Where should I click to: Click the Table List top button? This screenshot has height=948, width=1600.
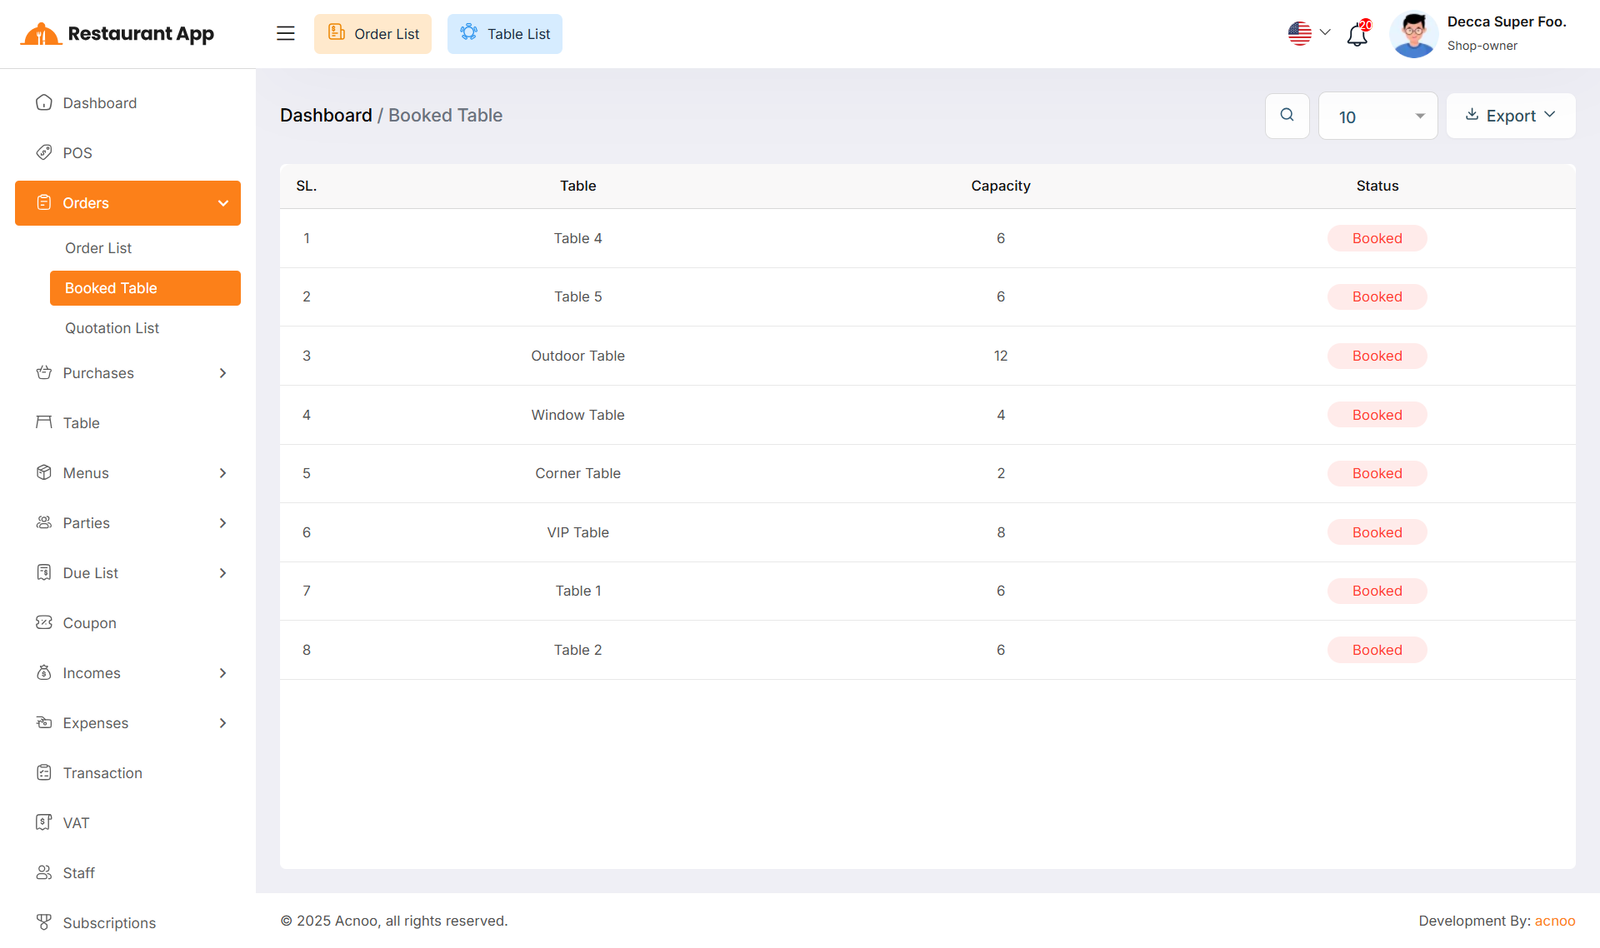[505, 34]
